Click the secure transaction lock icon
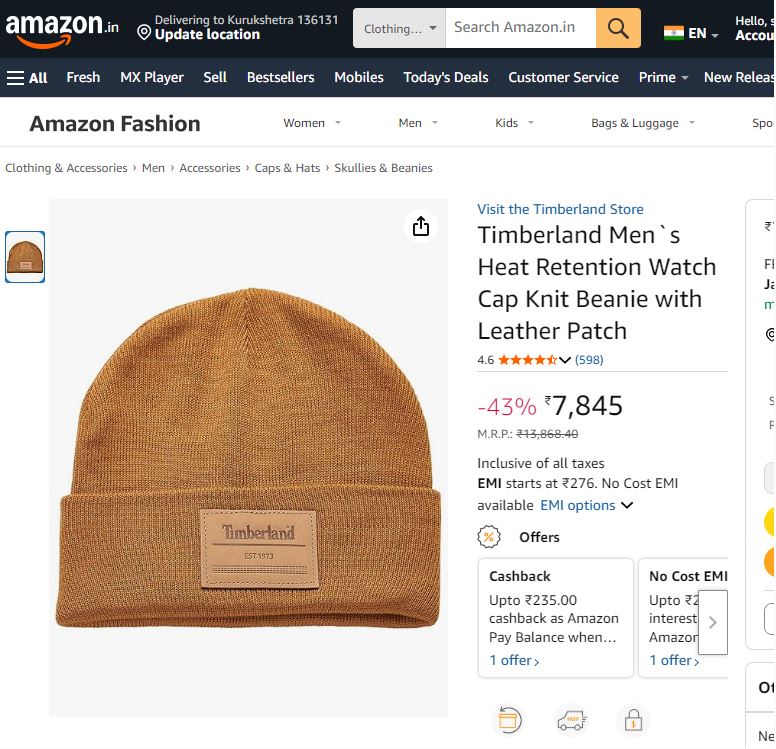776x749 pixels. coord(633,719)
